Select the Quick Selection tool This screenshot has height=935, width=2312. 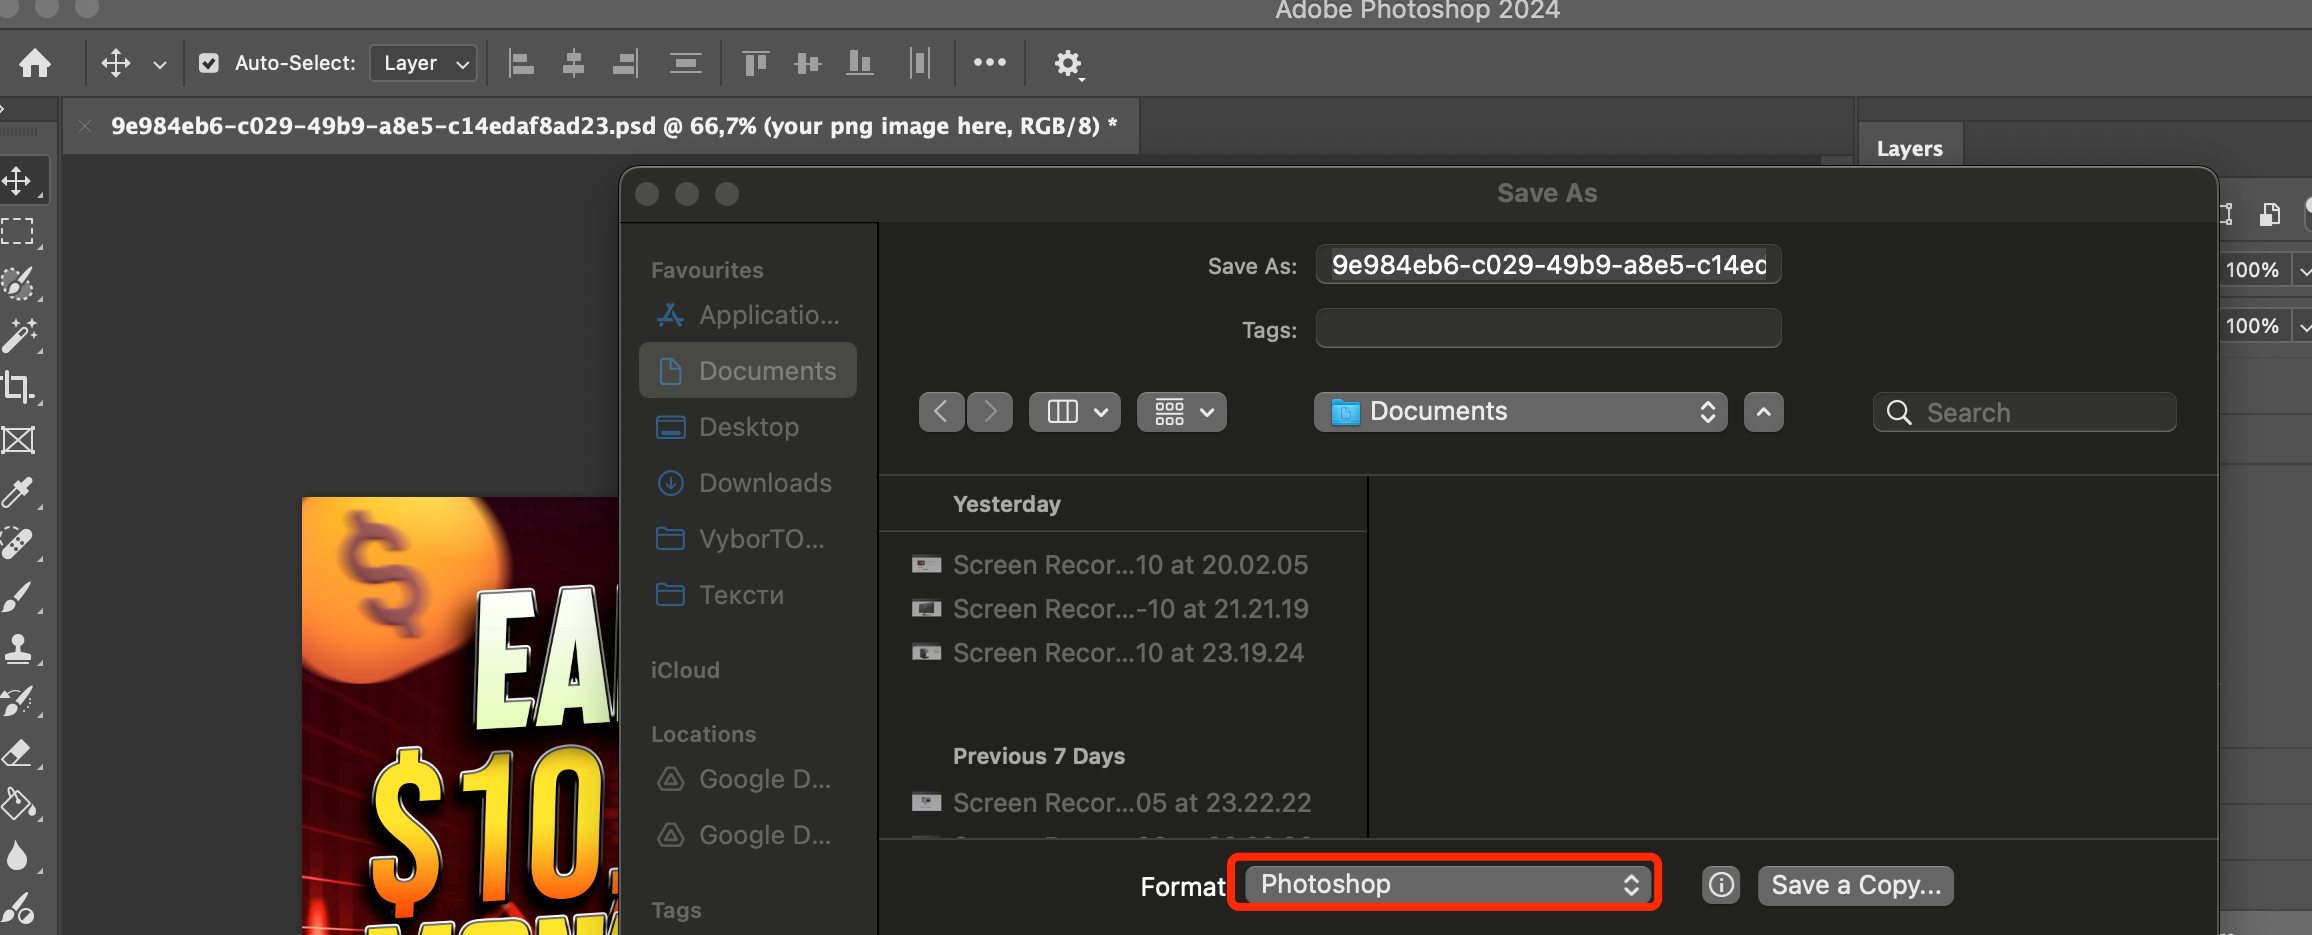point(18,284)
